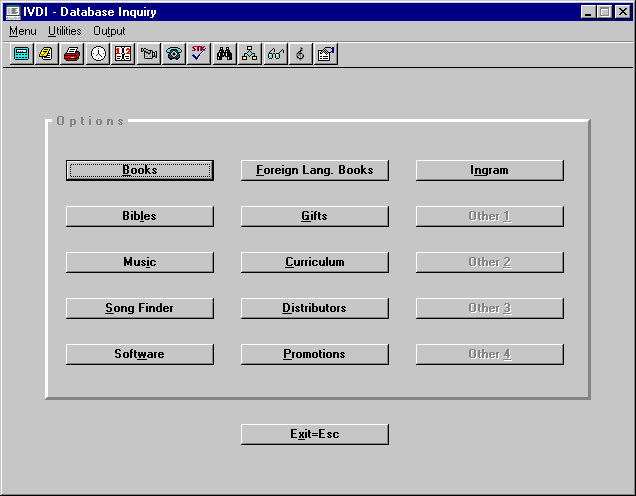Click the IVDI title bar application icon
Screen dimensions: 636x496
click(13, 12)
